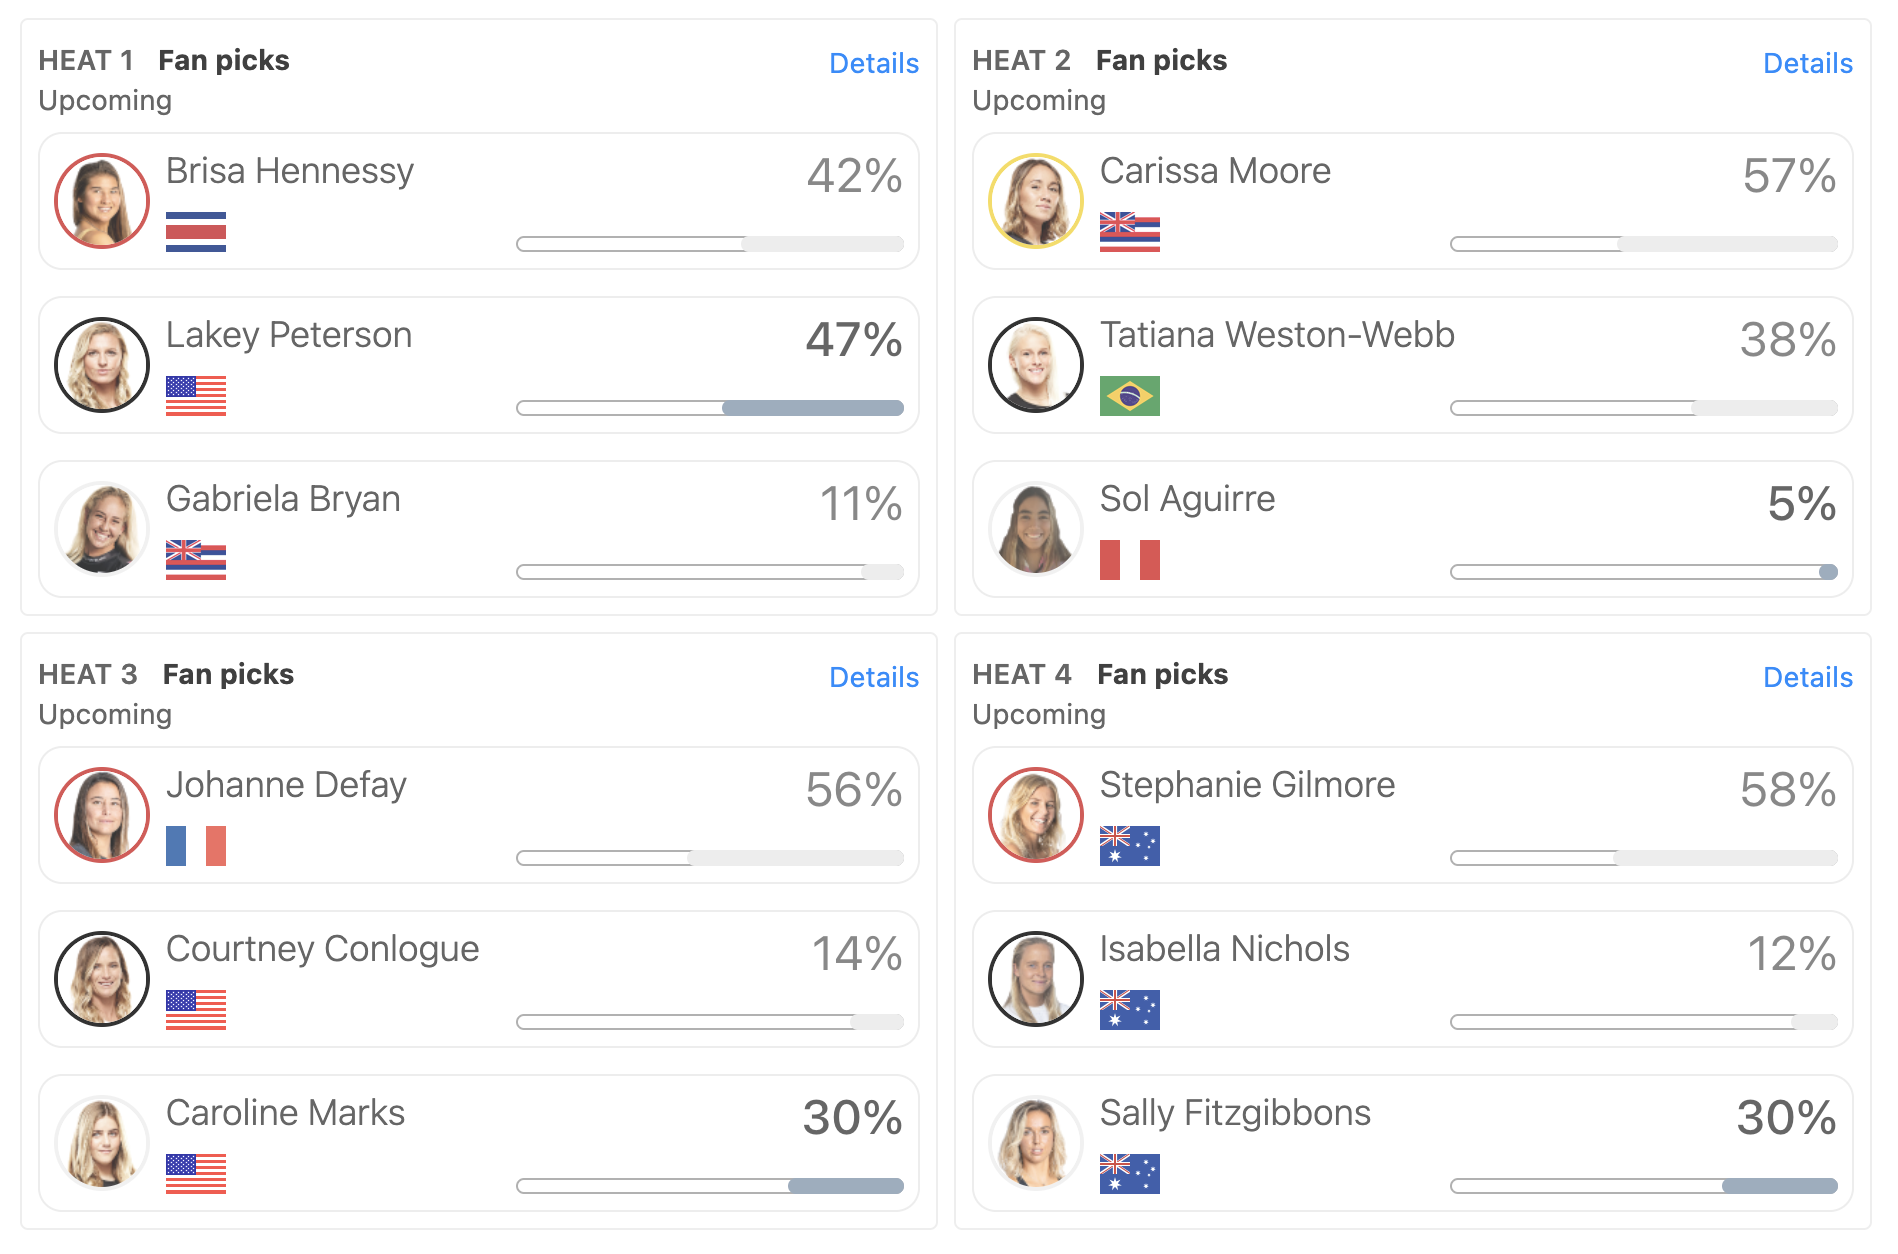The height and width of the screenshot is (1254, 1898).
Task: Click Courtney Conlogue's avatar photo
Action: (102, 979)
